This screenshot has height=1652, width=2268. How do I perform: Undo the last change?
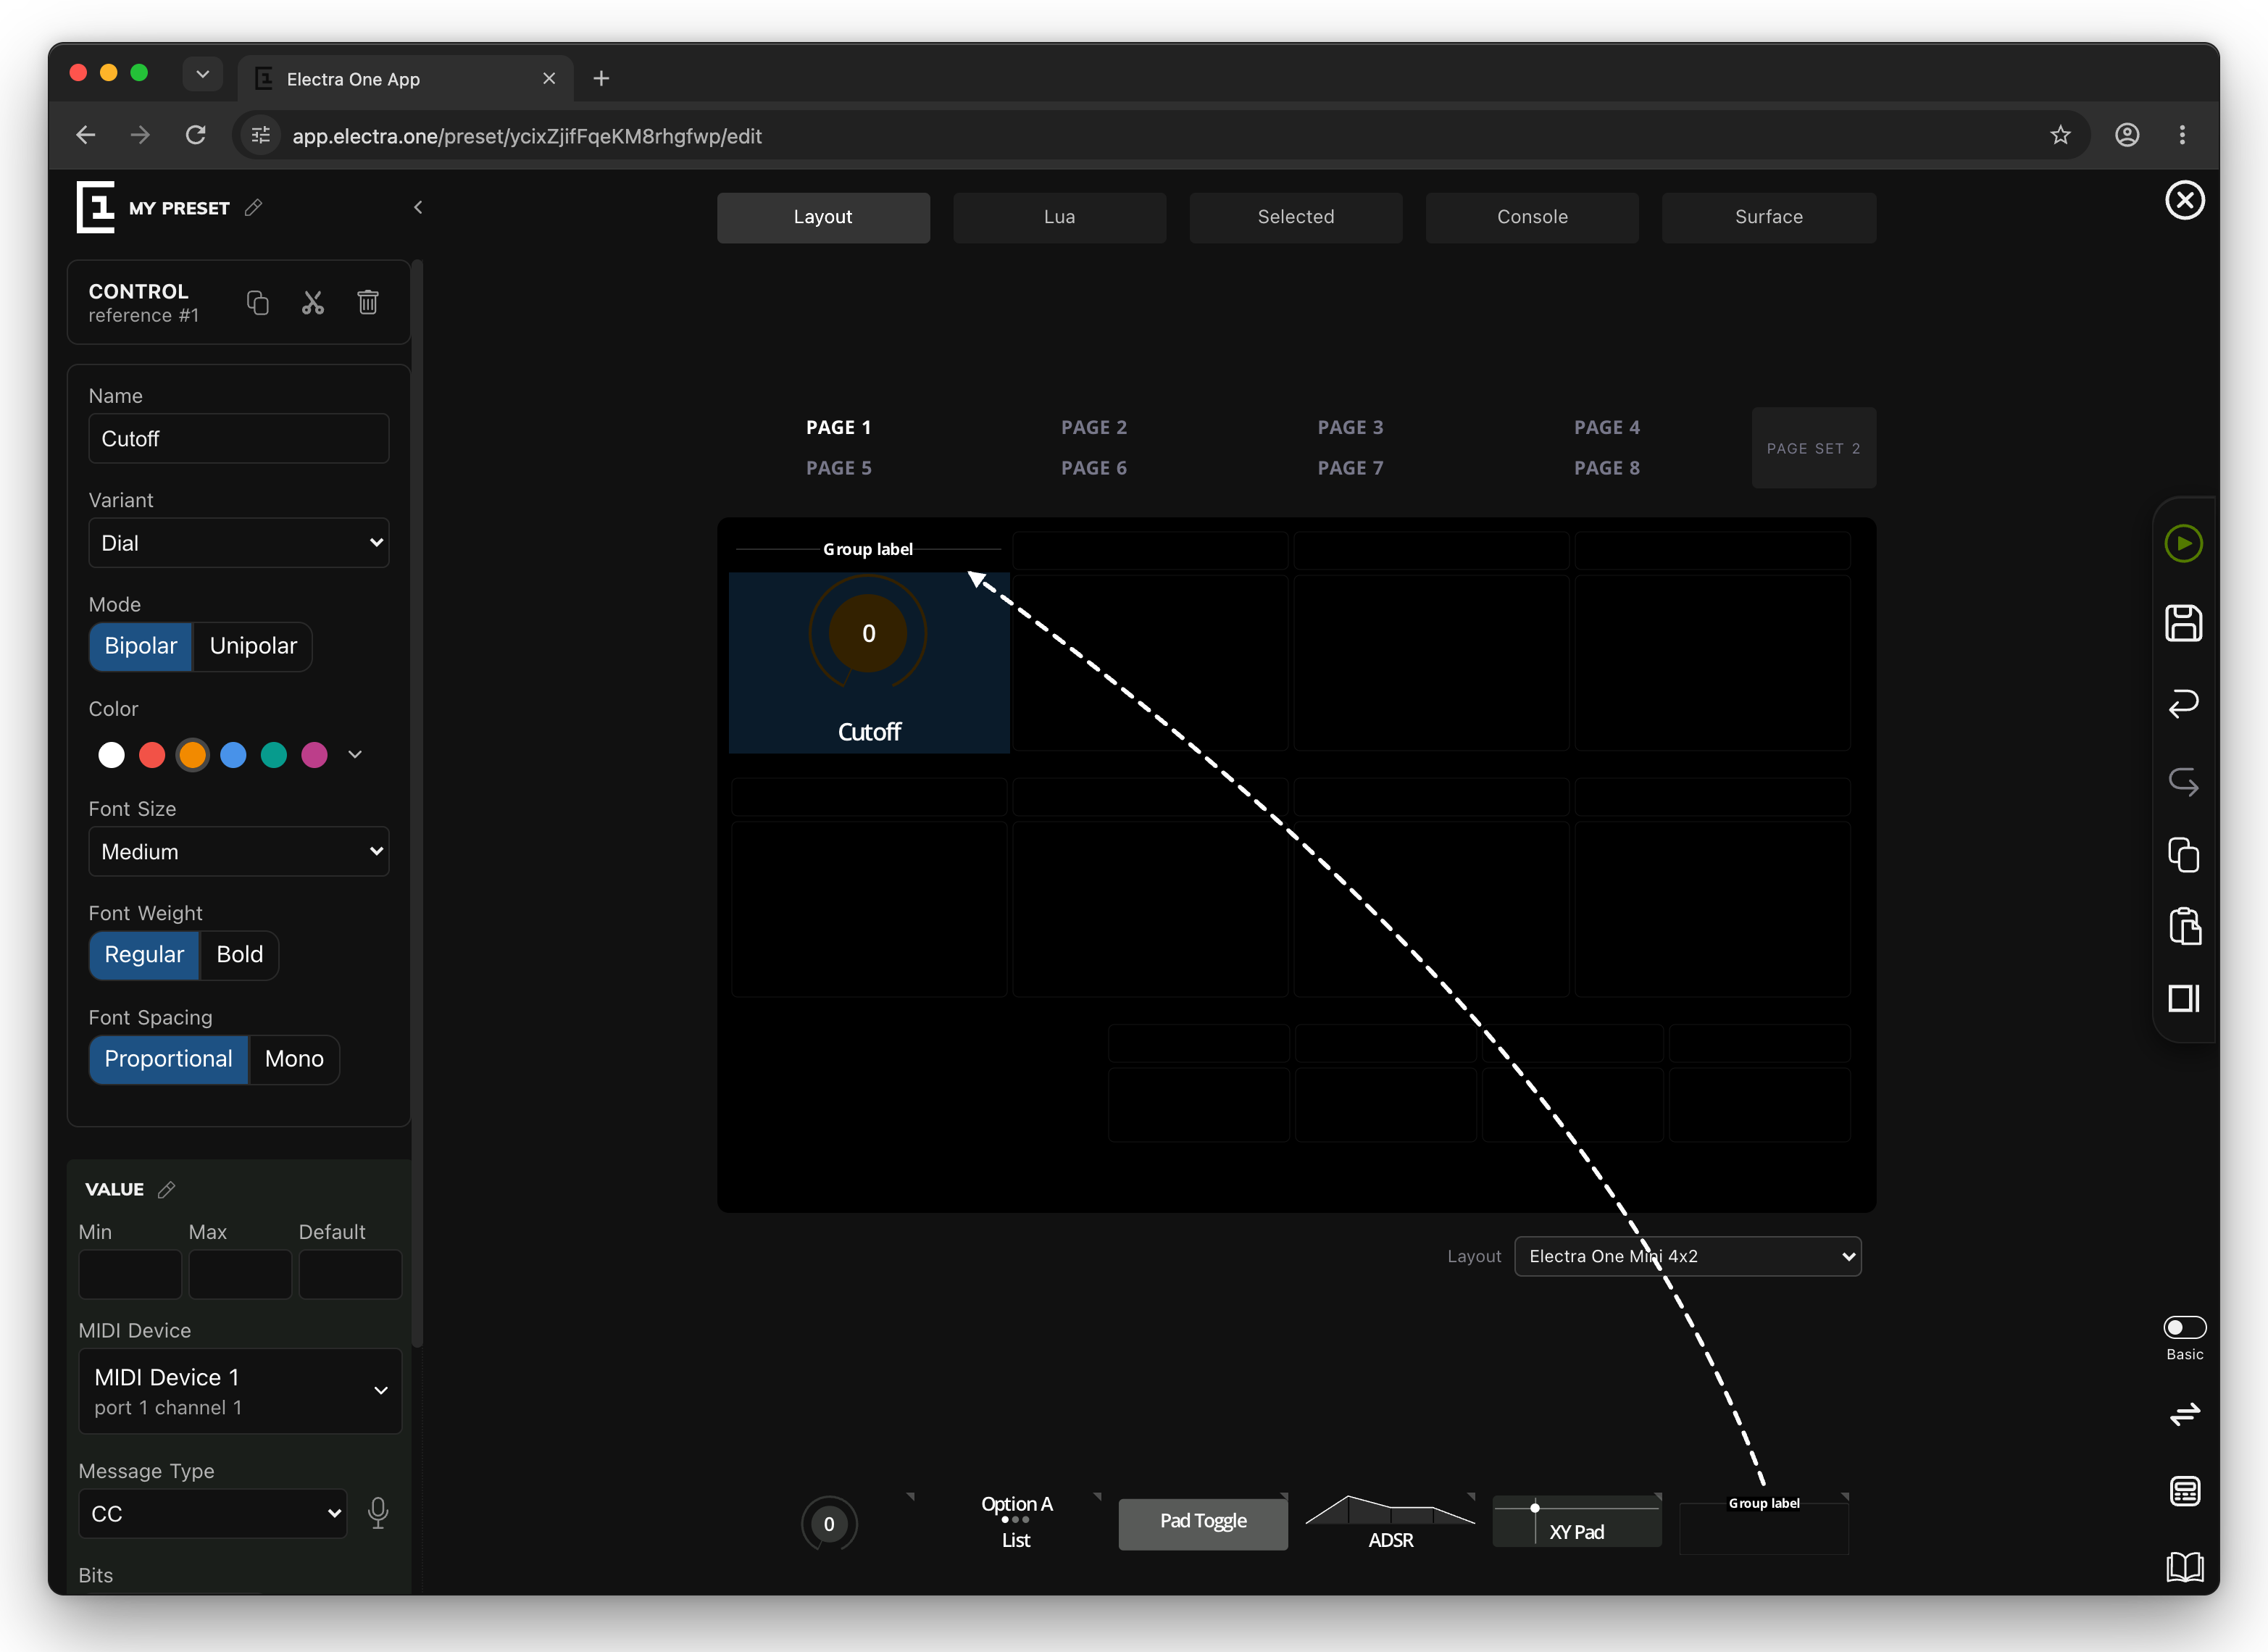click(2184, 703)
